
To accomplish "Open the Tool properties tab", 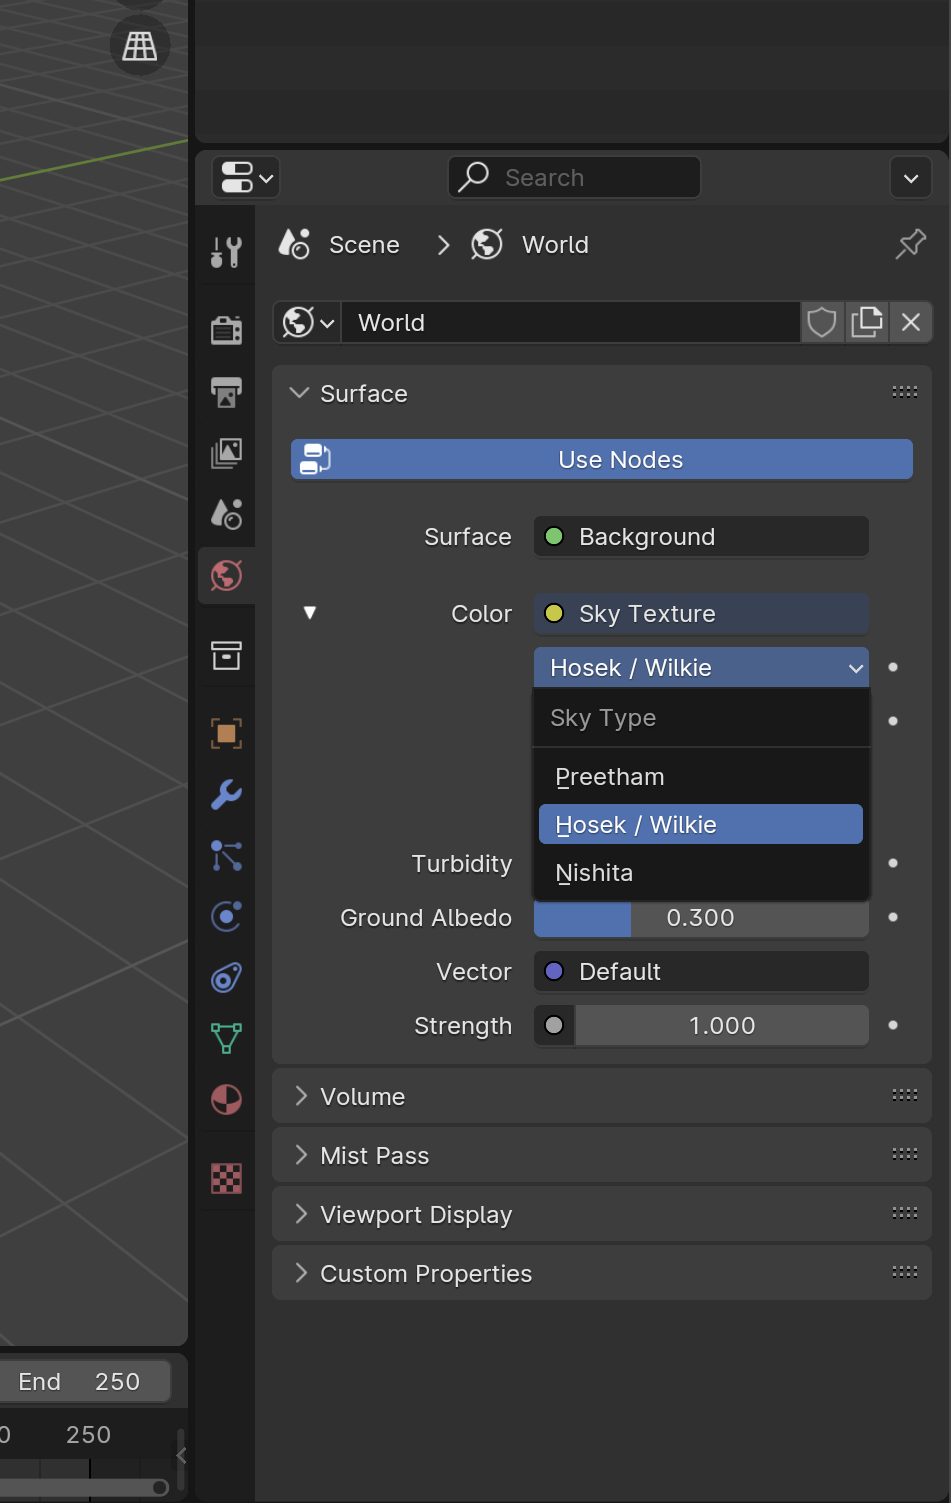I will [x=226, y=252].
